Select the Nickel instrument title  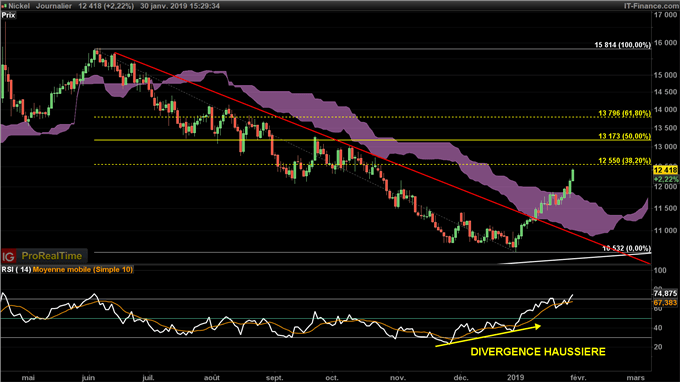(19, 6)
